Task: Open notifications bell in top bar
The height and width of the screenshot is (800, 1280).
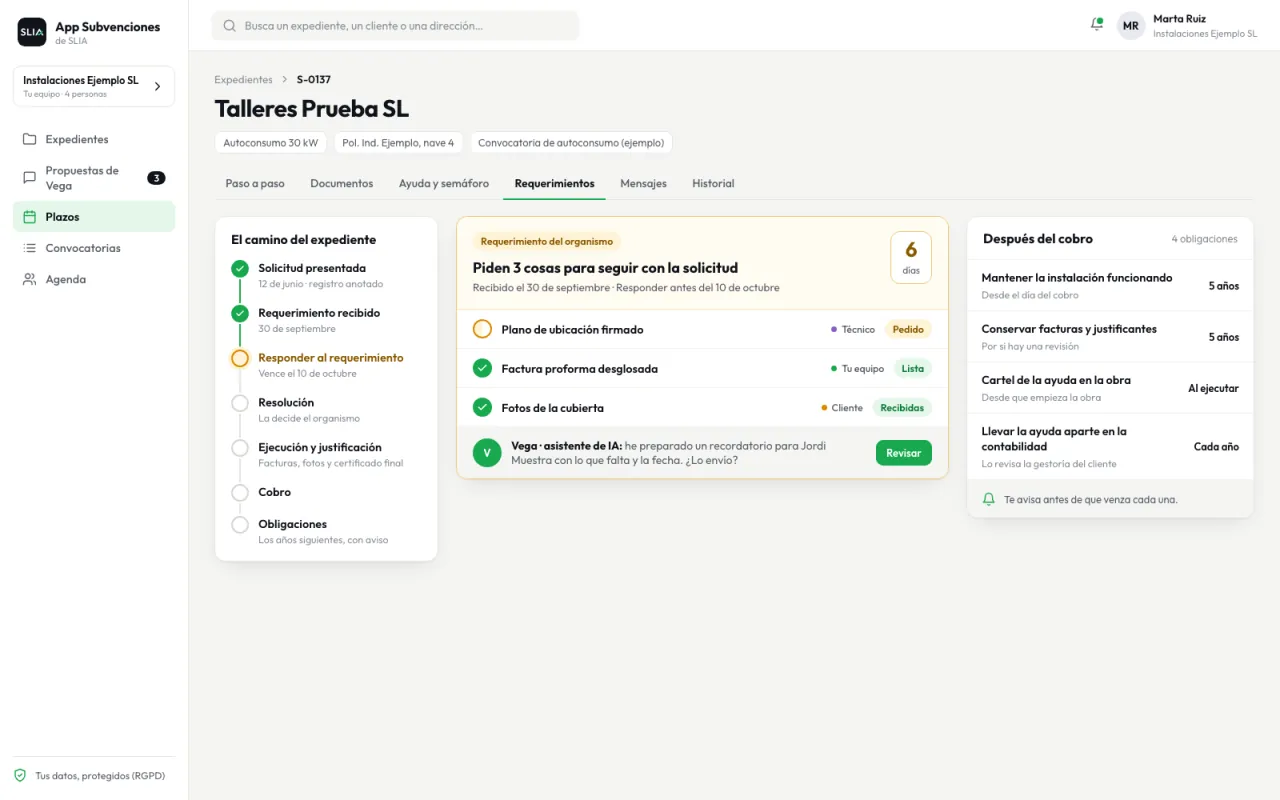Action: click(x=1097, y=25)
